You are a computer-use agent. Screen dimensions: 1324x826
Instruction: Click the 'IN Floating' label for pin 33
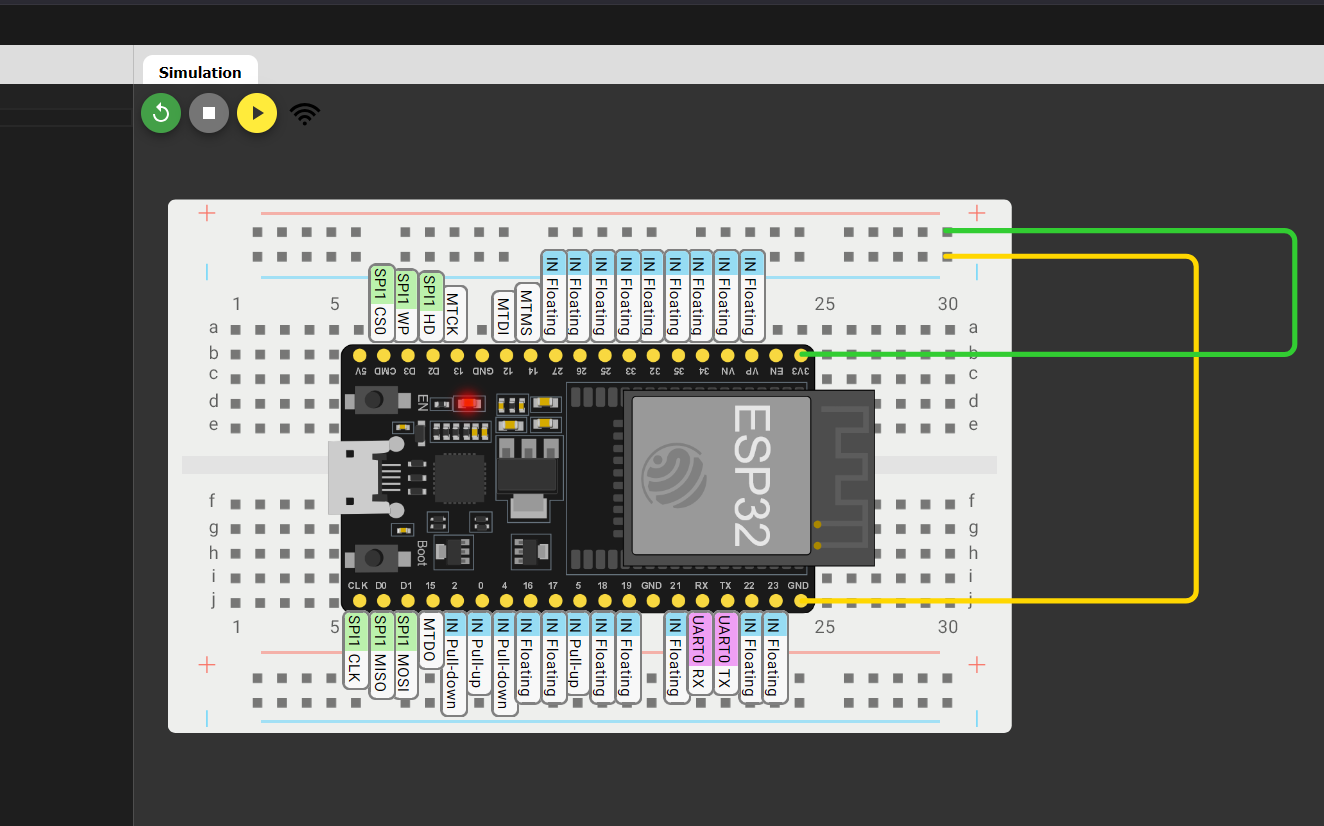pyautogui.click(x=627, y=296)
